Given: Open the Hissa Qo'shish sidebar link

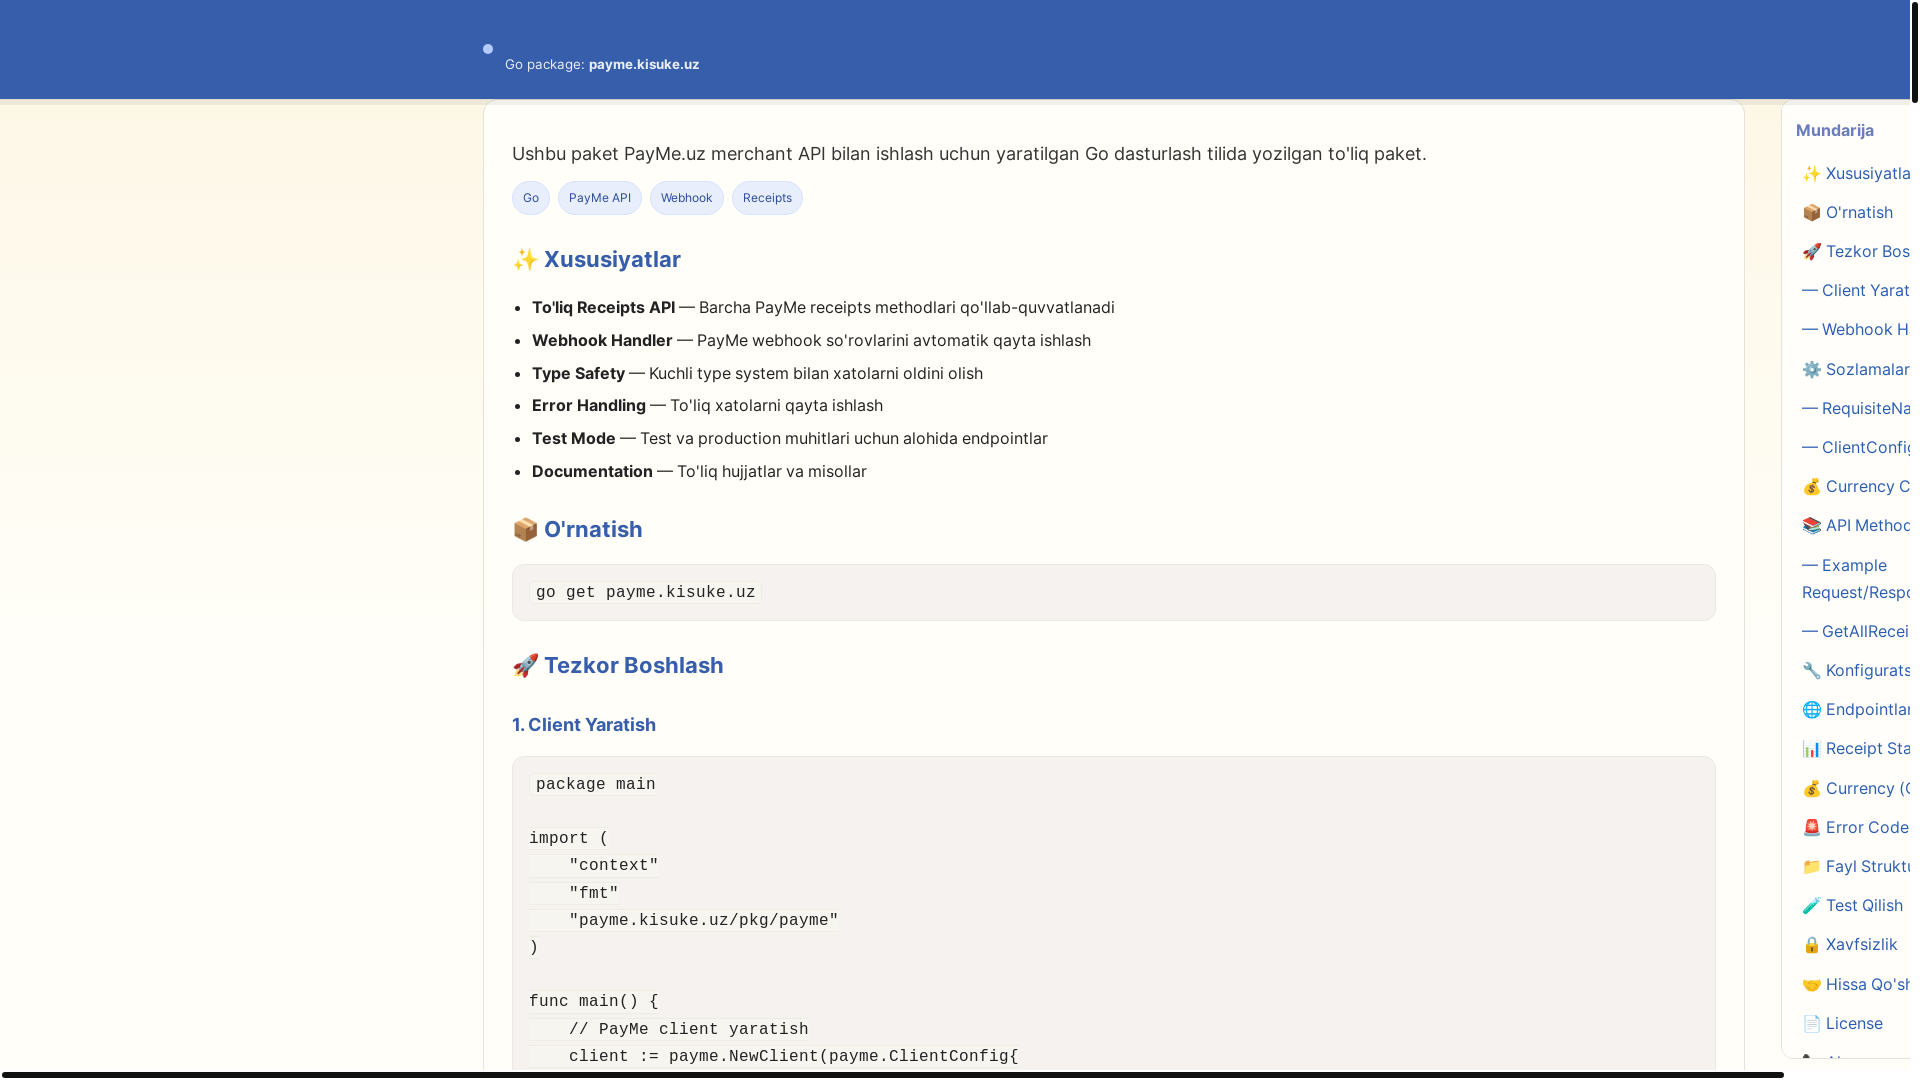Looking at the screenshot, I should click(x=1856, y=984).
